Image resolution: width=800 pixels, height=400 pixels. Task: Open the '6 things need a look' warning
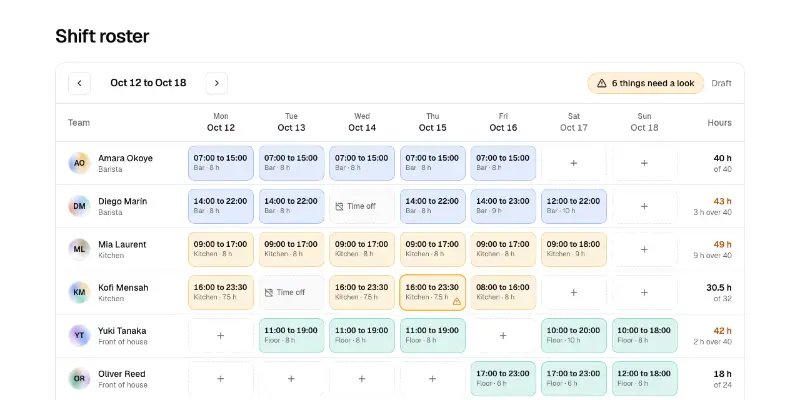pyautogui.click(x=645, y=83)
